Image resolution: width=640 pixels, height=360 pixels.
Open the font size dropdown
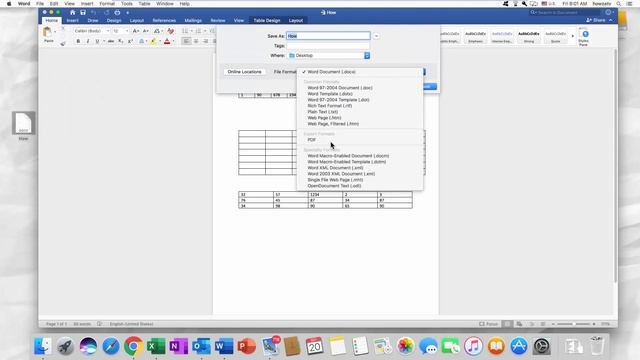click(127, 31)
